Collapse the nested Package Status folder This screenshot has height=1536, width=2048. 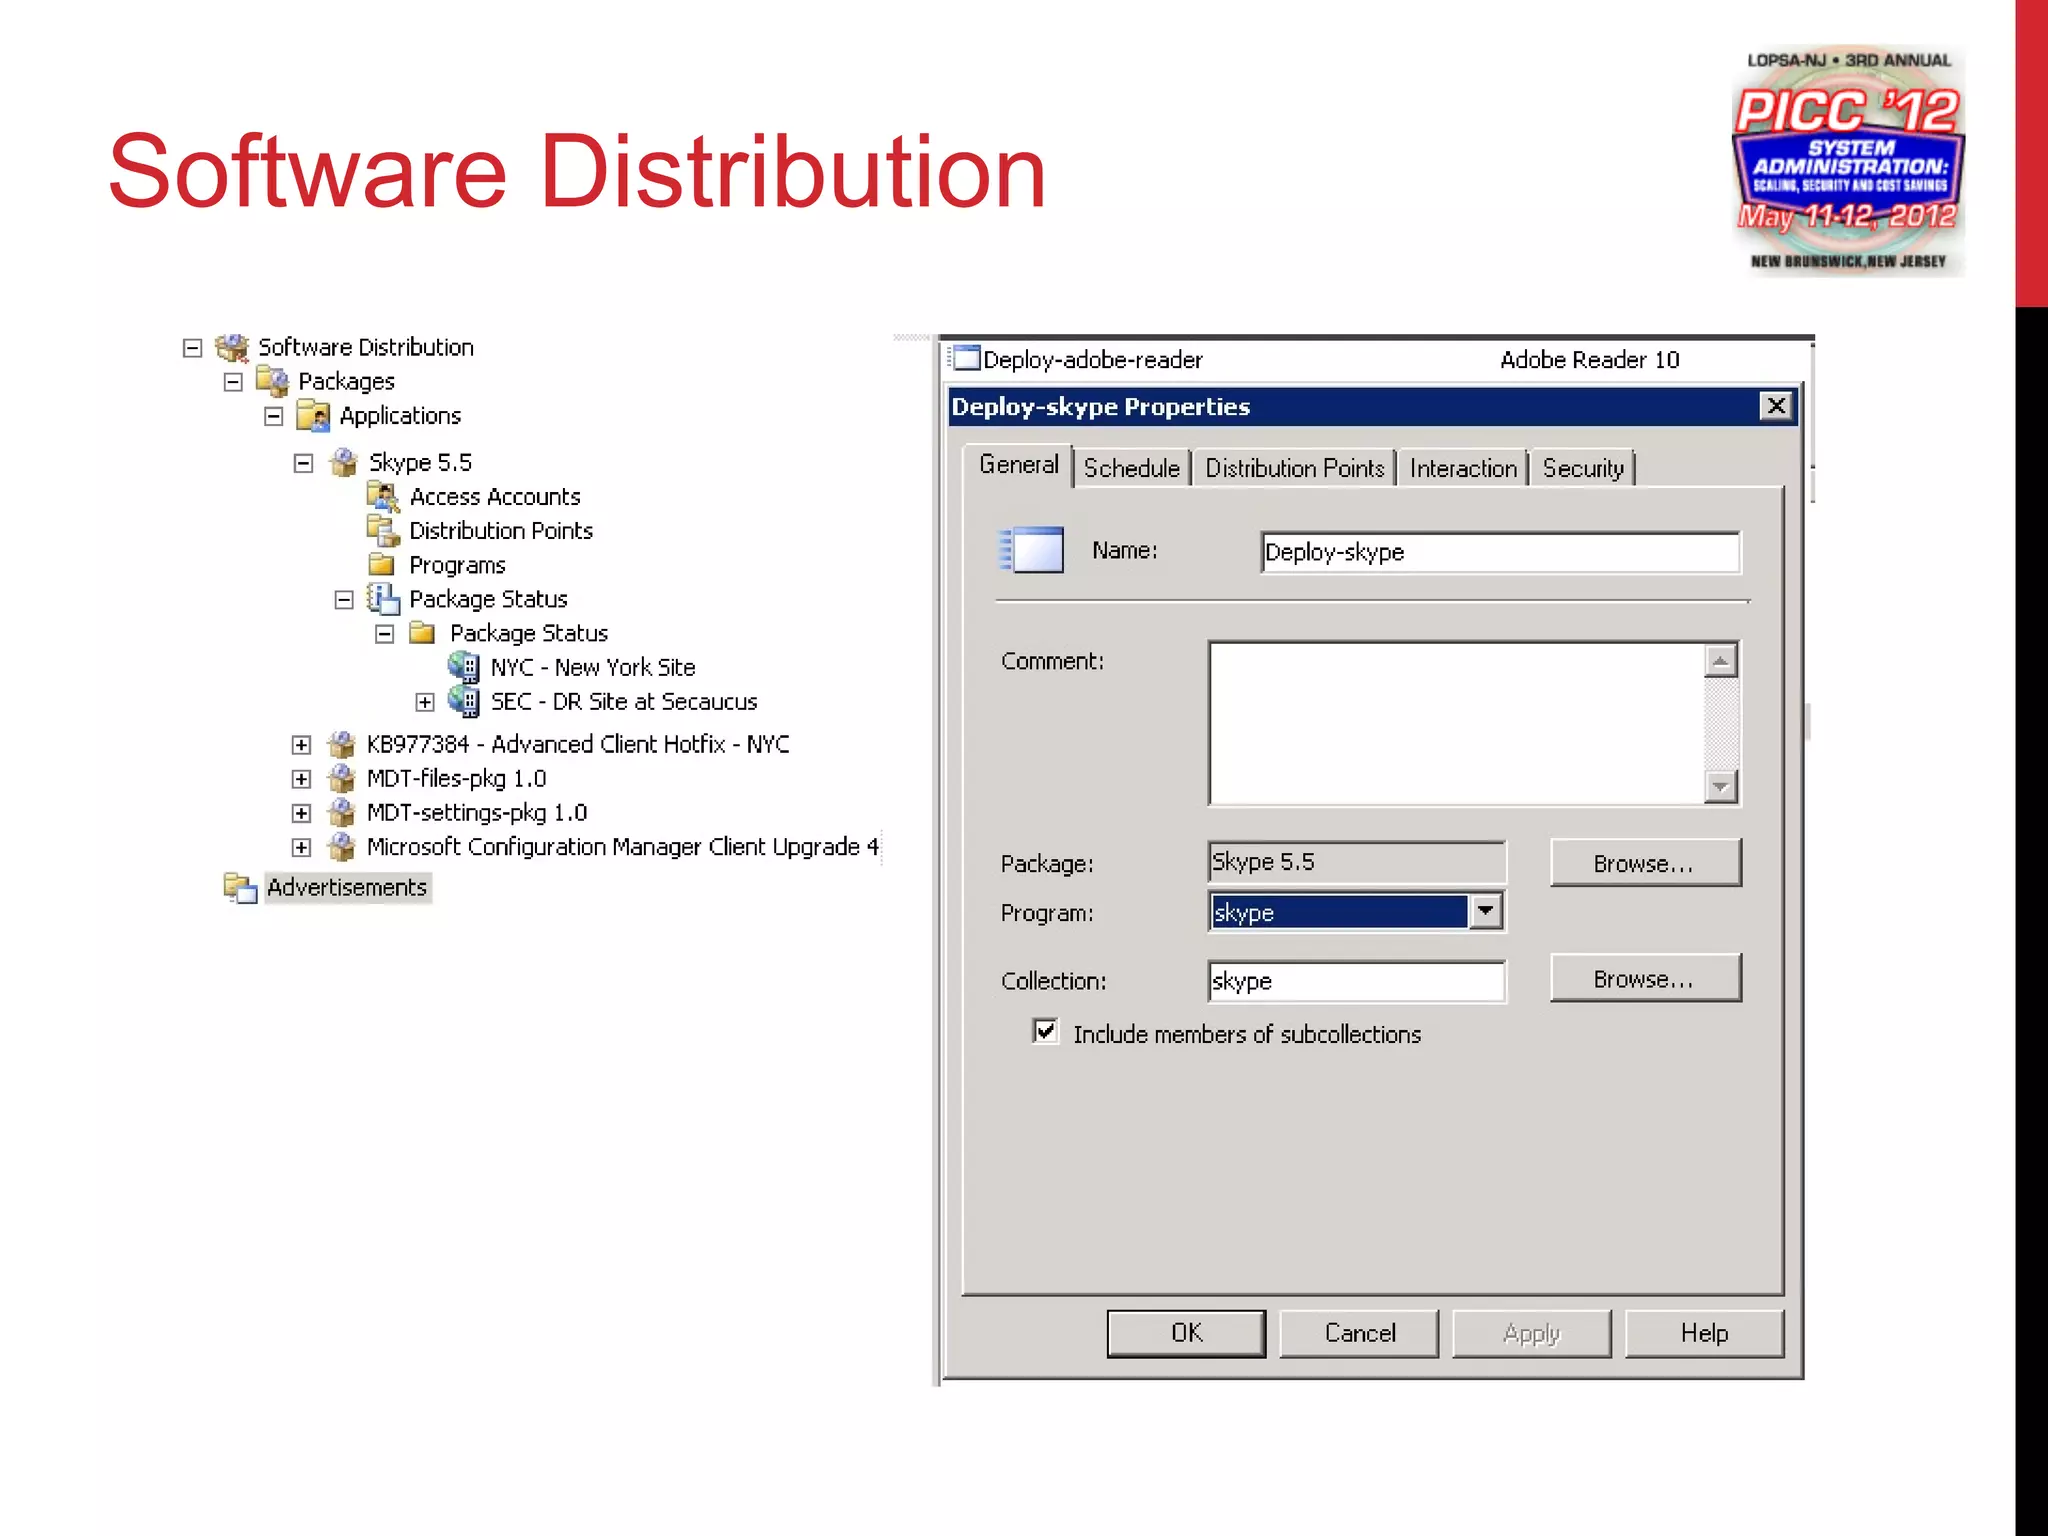tap(385, 634)
